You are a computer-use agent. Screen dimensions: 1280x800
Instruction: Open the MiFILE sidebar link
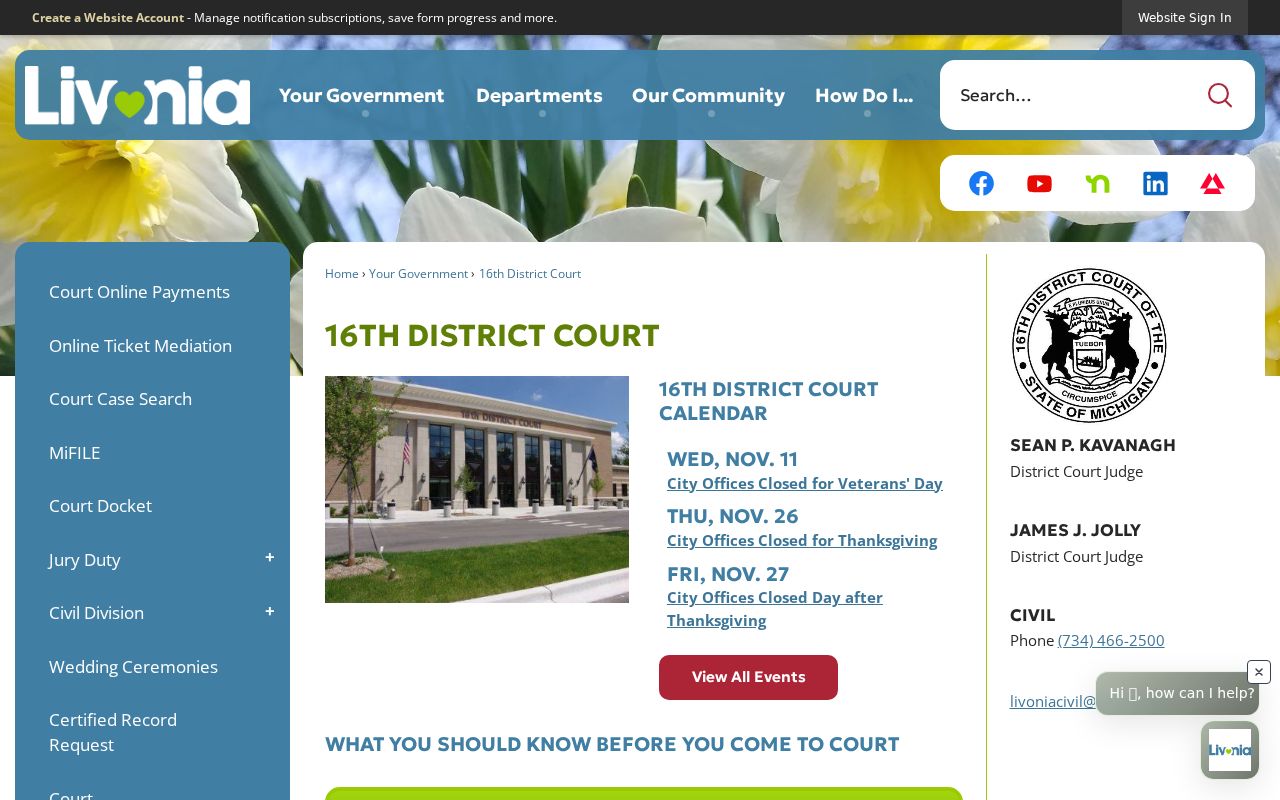[x=75, y=453]
